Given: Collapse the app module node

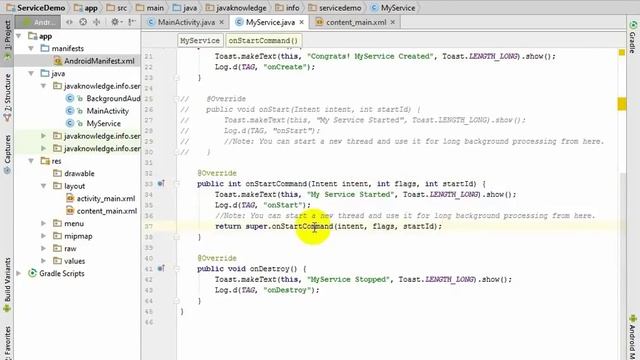Looking at the screenshot, I should tap(19, 36).
